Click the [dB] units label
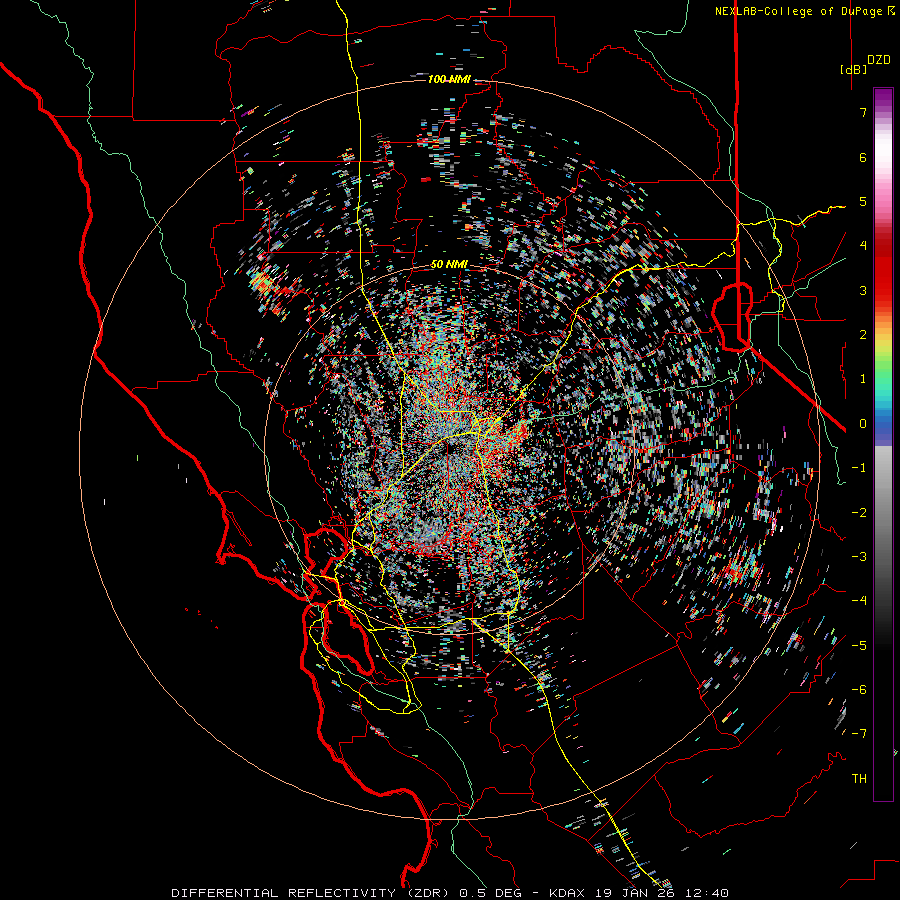This screenshot has width=900, height=900. 854,69
